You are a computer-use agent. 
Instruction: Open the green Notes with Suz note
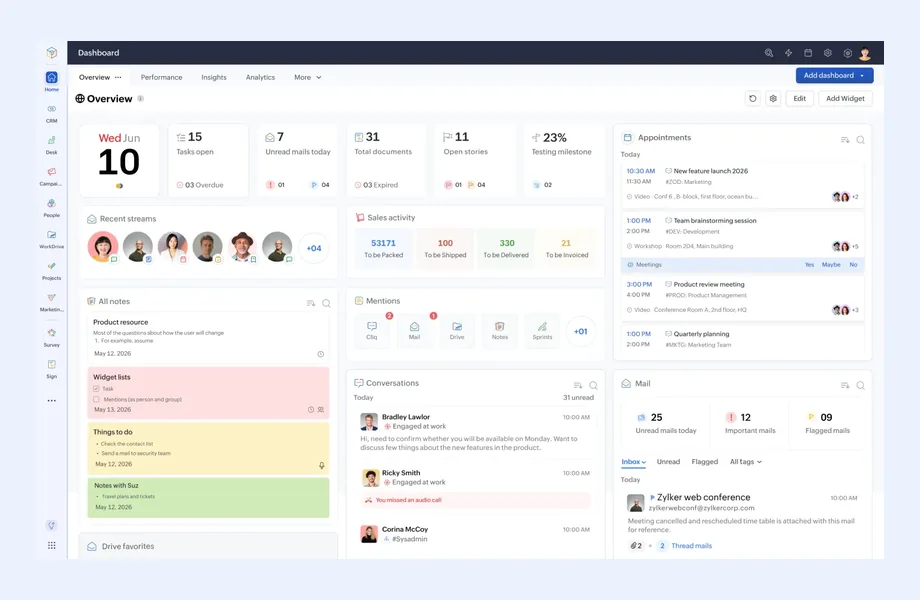point(208,497)
